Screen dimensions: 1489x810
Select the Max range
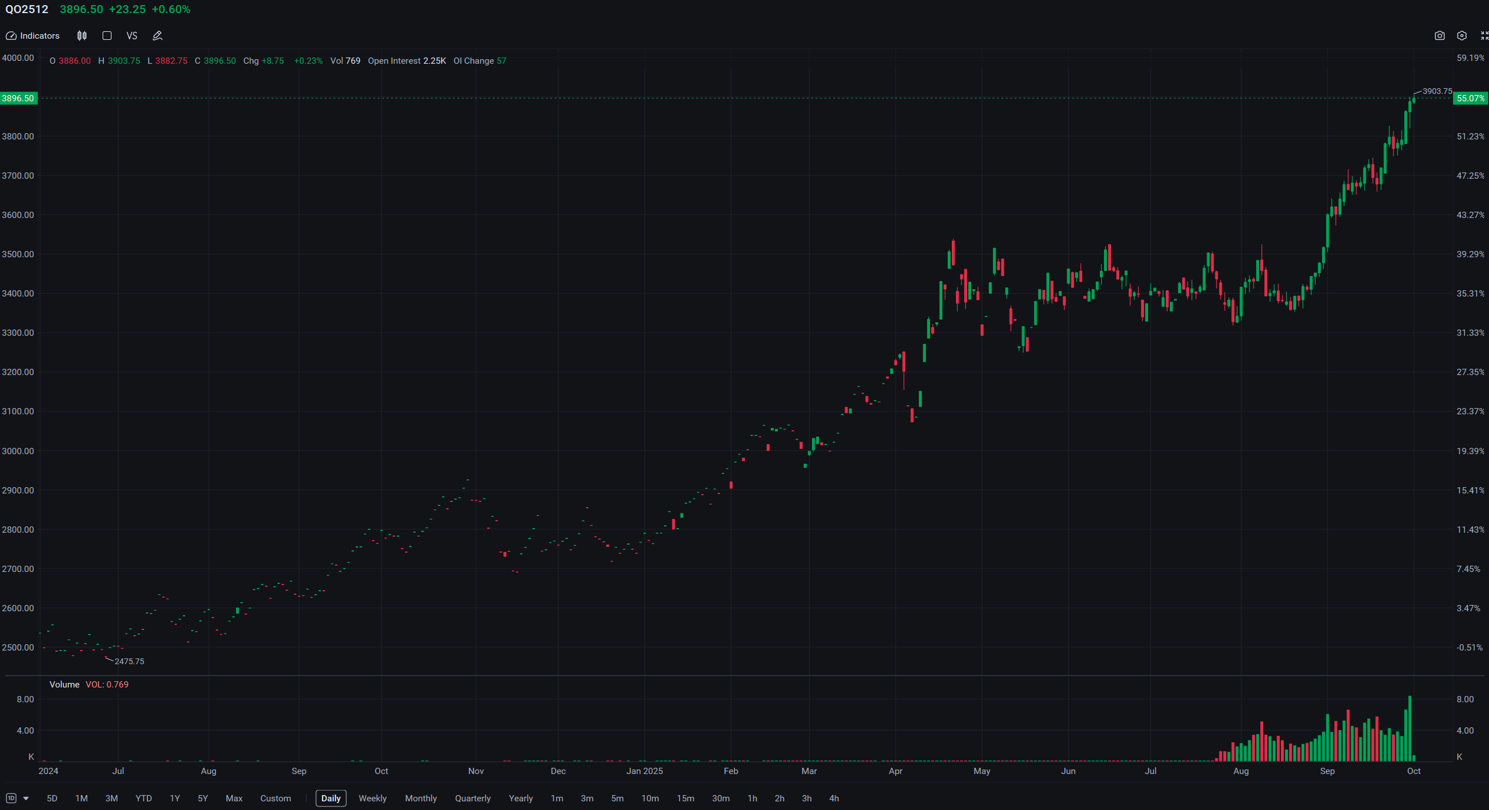pyautogui.click(x=234, y=799)
